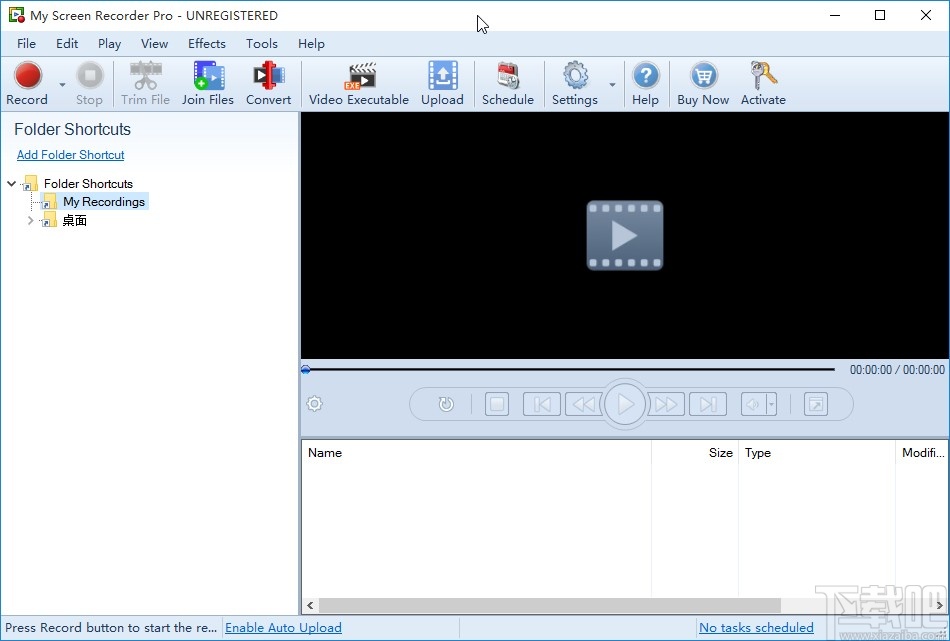
Task: Open the Settings dropdown arrow
Action: (x=613, y=84)
